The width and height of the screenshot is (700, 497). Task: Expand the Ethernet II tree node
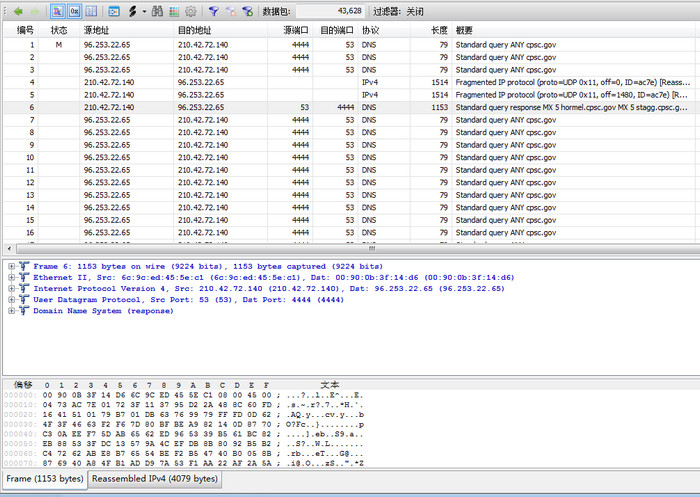point(11,278)
